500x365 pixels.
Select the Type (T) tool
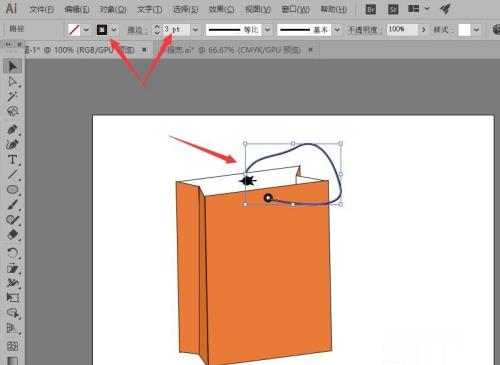coord(13,160)
